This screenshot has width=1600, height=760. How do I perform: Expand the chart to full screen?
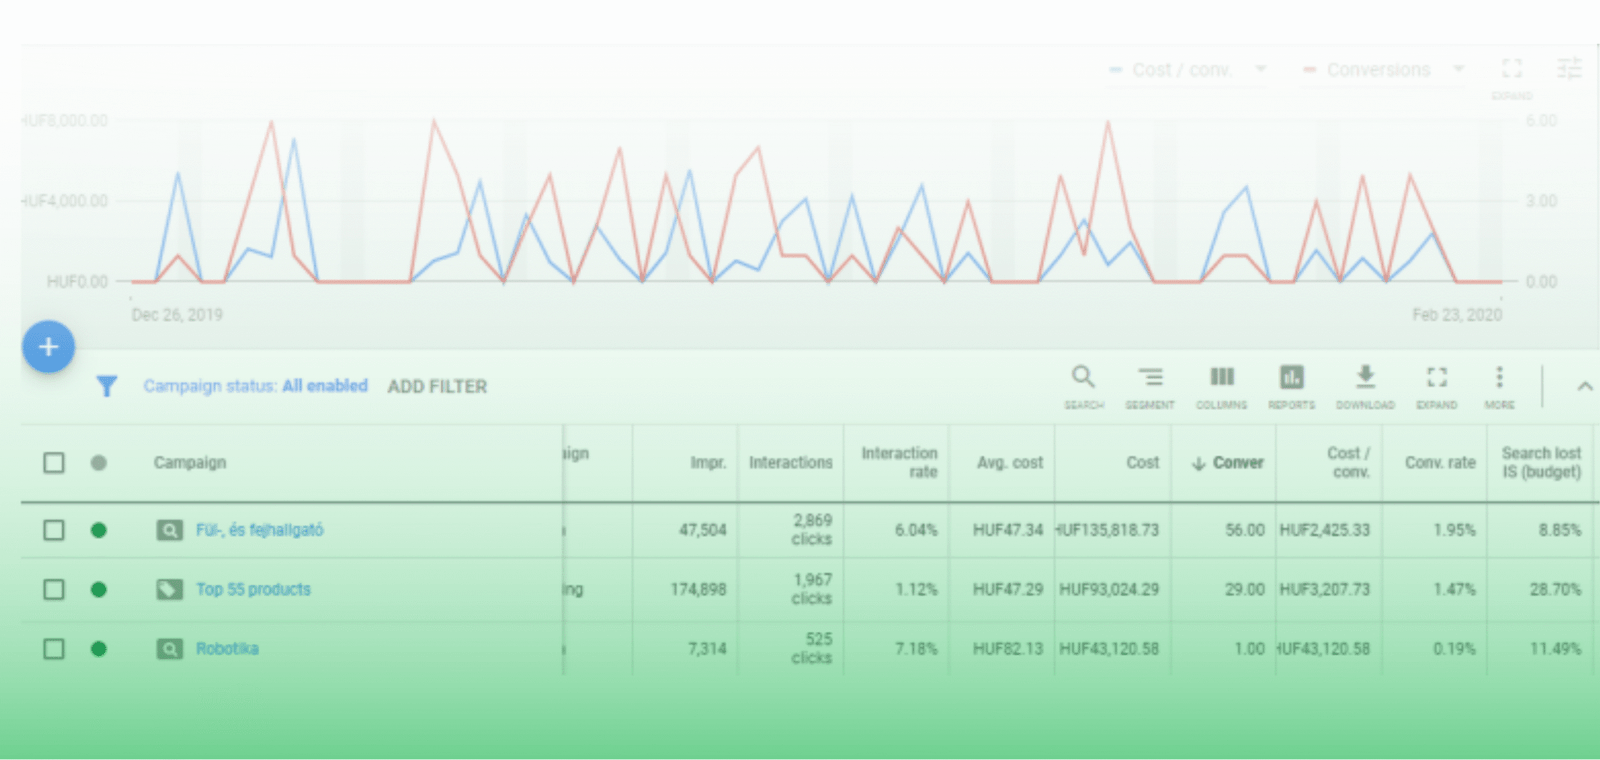click(x=1512, y=69)
